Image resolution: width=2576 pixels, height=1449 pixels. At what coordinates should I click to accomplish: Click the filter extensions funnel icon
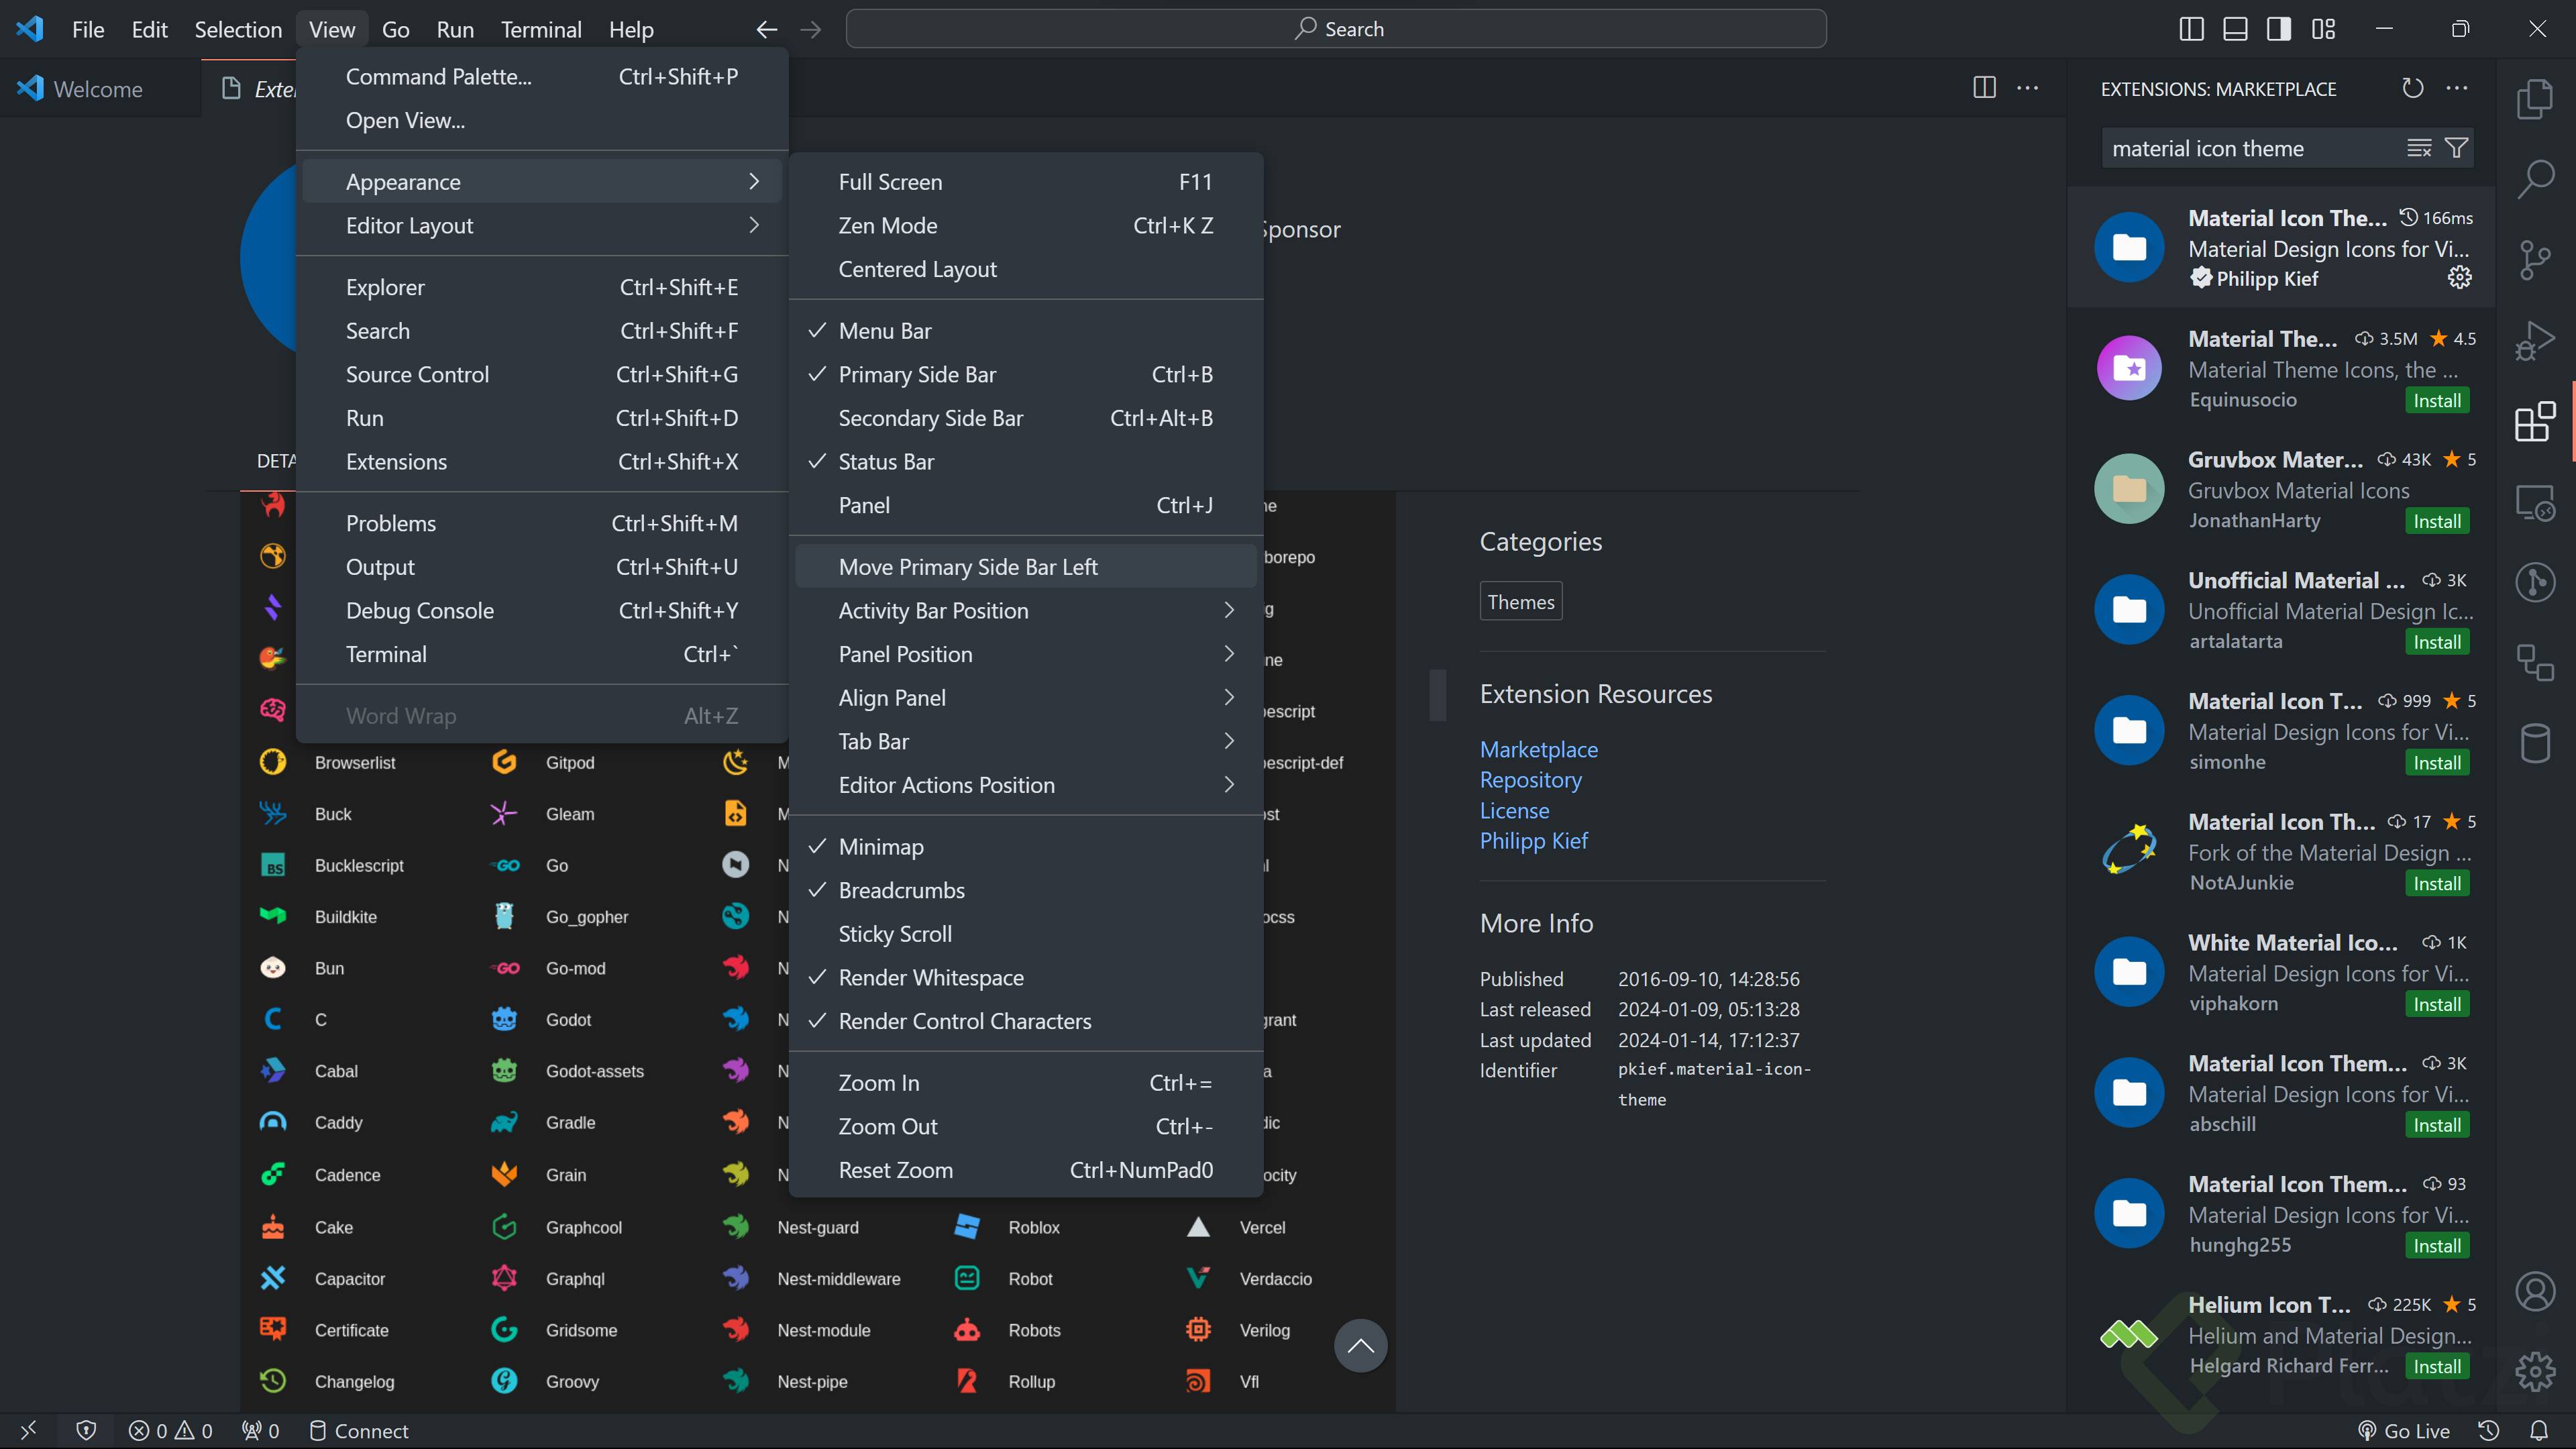pos(2456,148)
